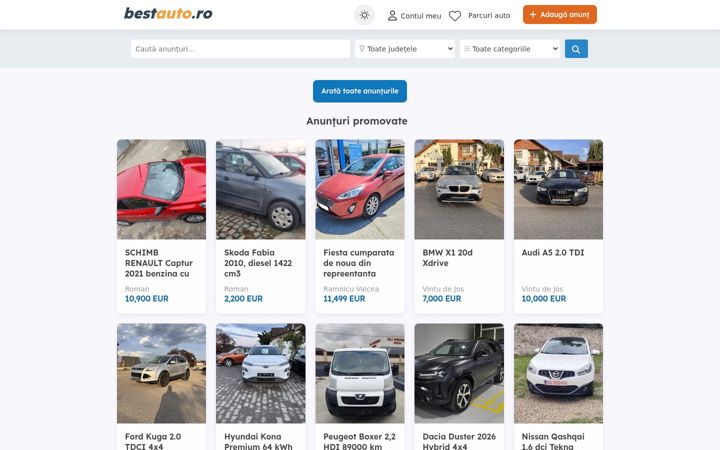Click the 11,499 EUR price
Image resolution: width=720 pixels, height=450 pixels.
344,298
